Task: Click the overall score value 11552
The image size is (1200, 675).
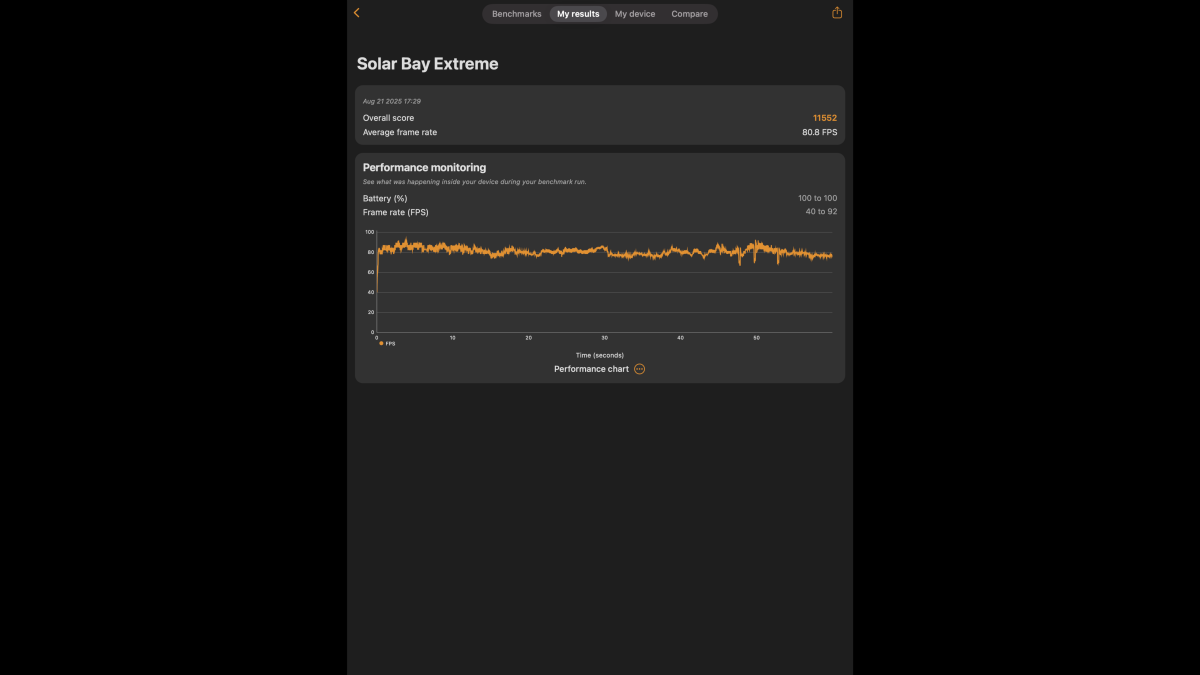Action: point(825,118)
